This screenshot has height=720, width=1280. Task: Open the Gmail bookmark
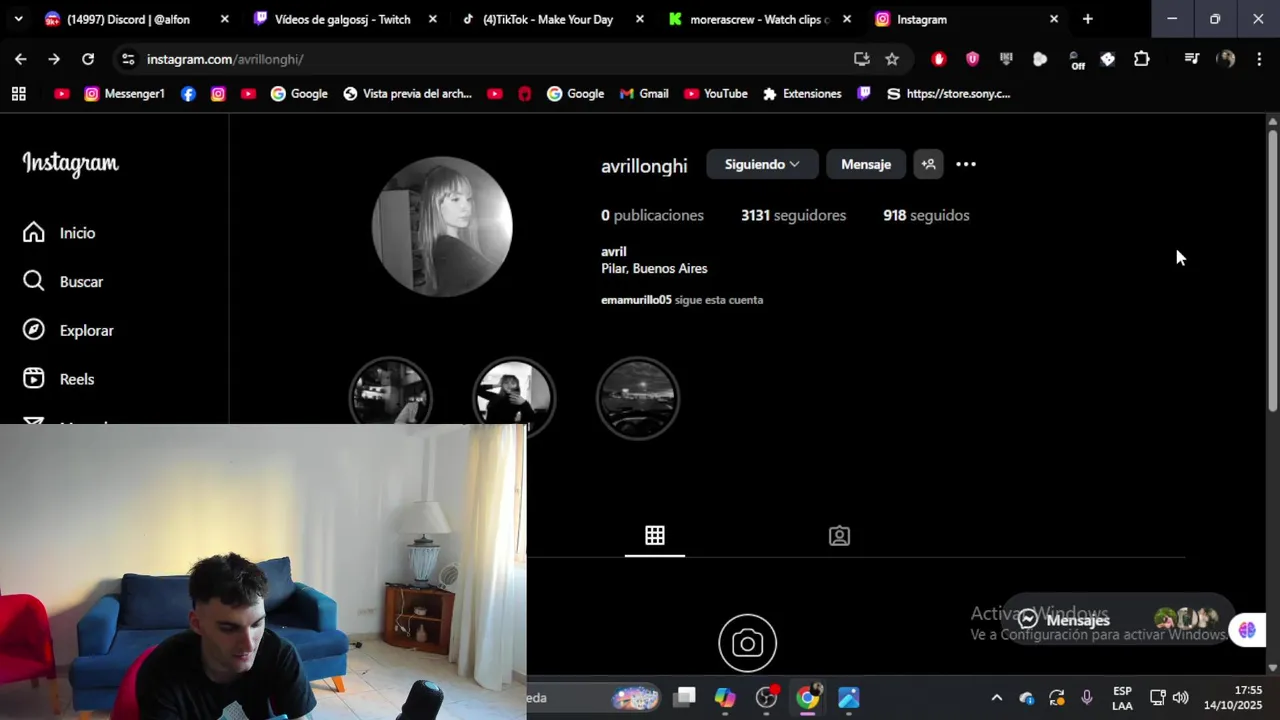click(x=643, y=94)
